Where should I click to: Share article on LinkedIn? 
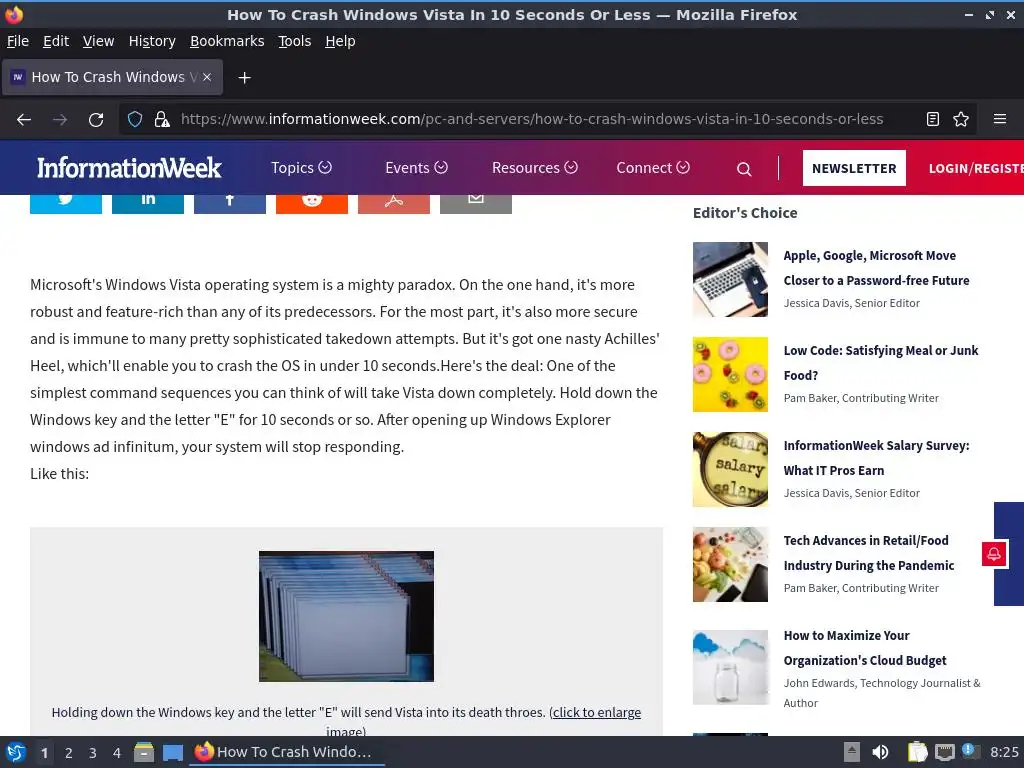148,204
